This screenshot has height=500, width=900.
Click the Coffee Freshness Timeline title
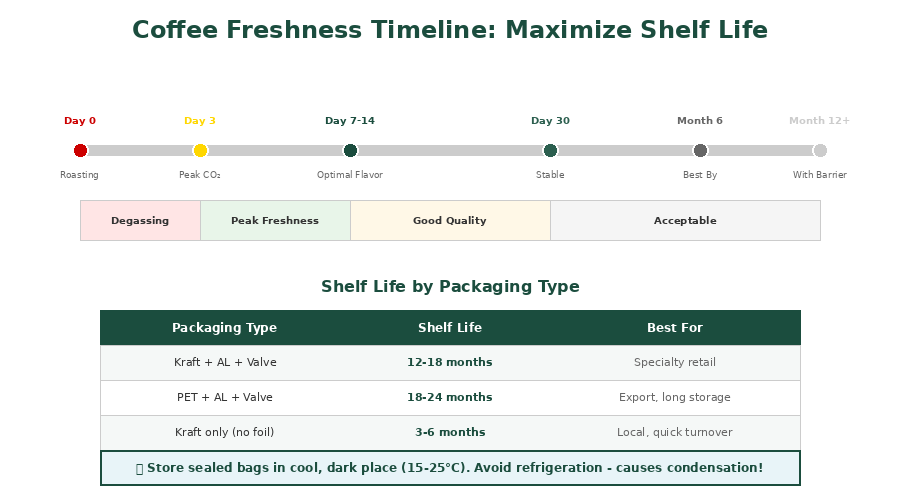coord(450,31)
